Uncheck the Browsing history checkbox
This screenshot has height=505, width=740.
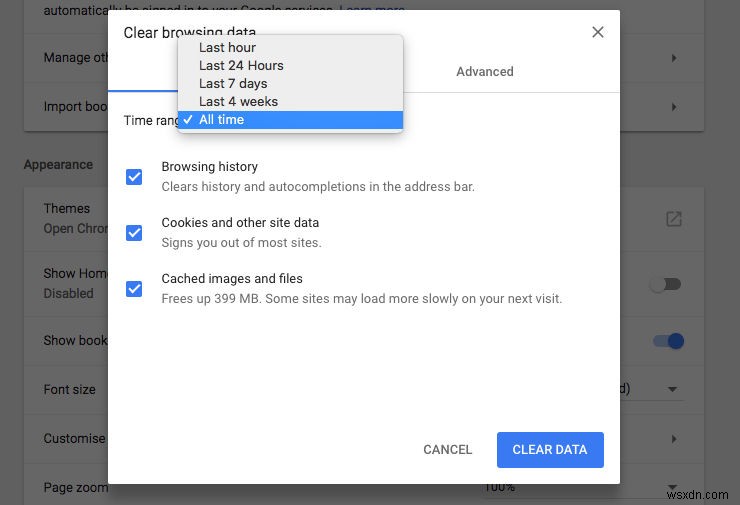coord(134,177)
